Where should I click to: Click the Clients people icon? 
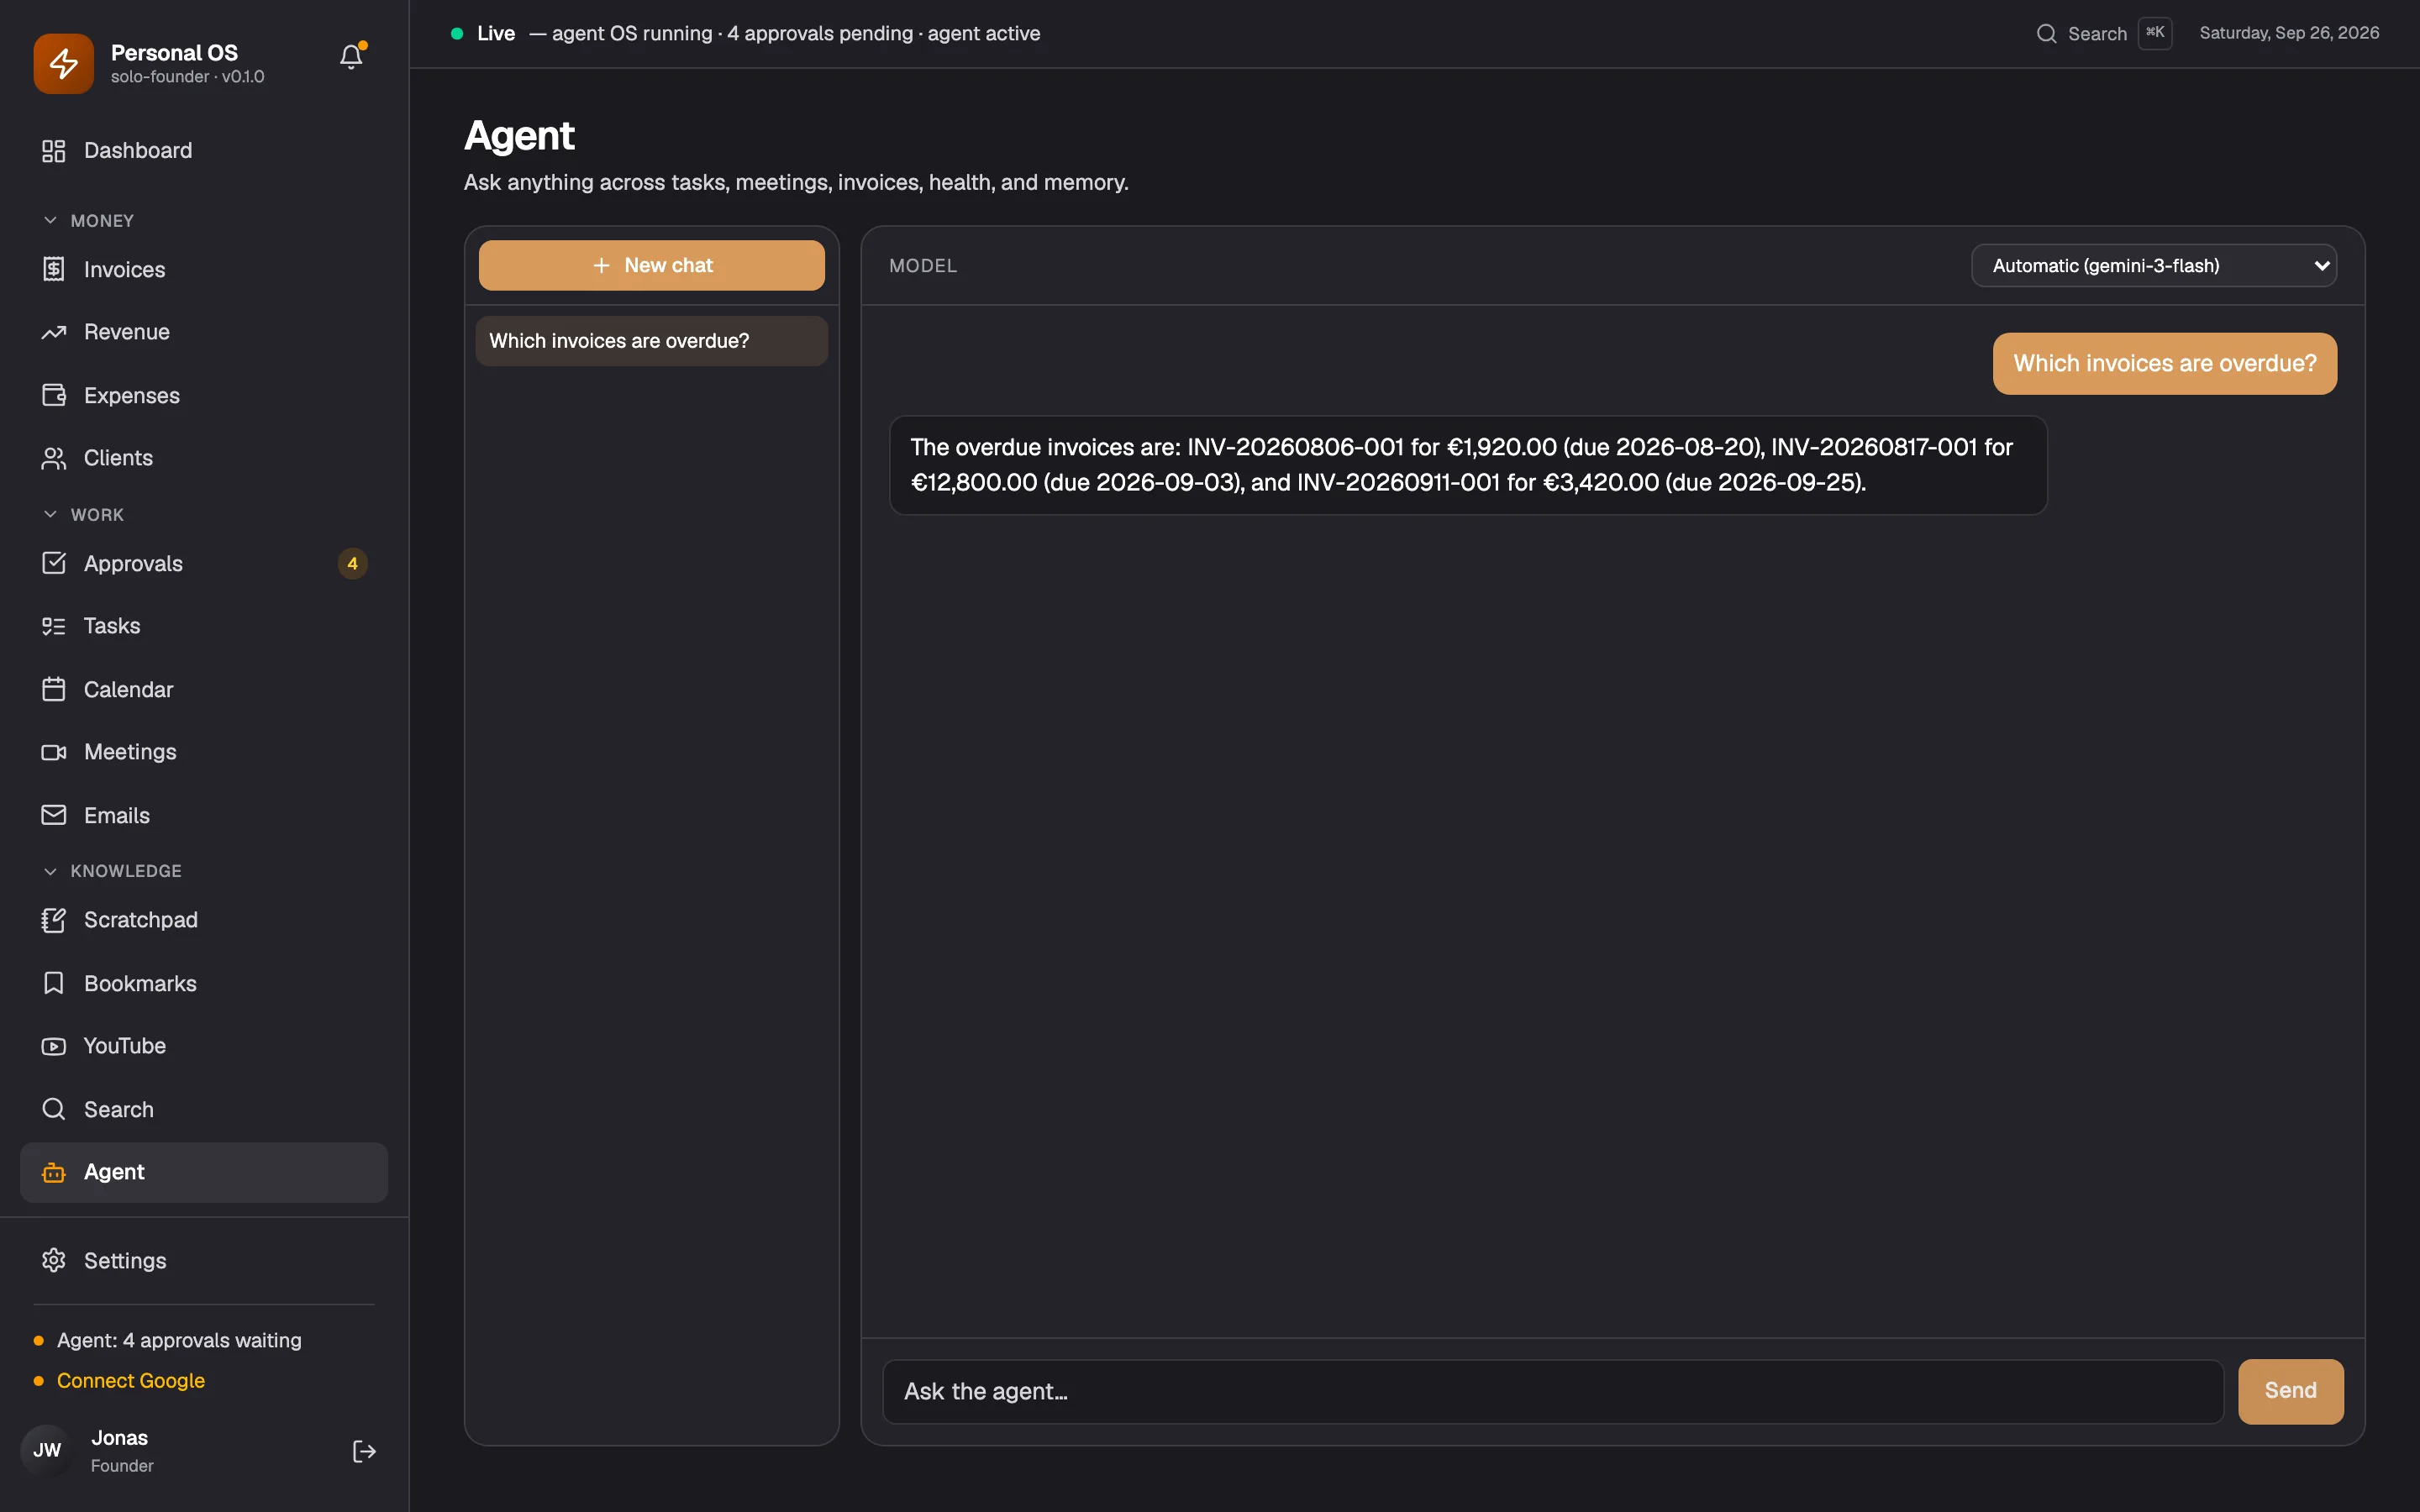click(54, 458)
